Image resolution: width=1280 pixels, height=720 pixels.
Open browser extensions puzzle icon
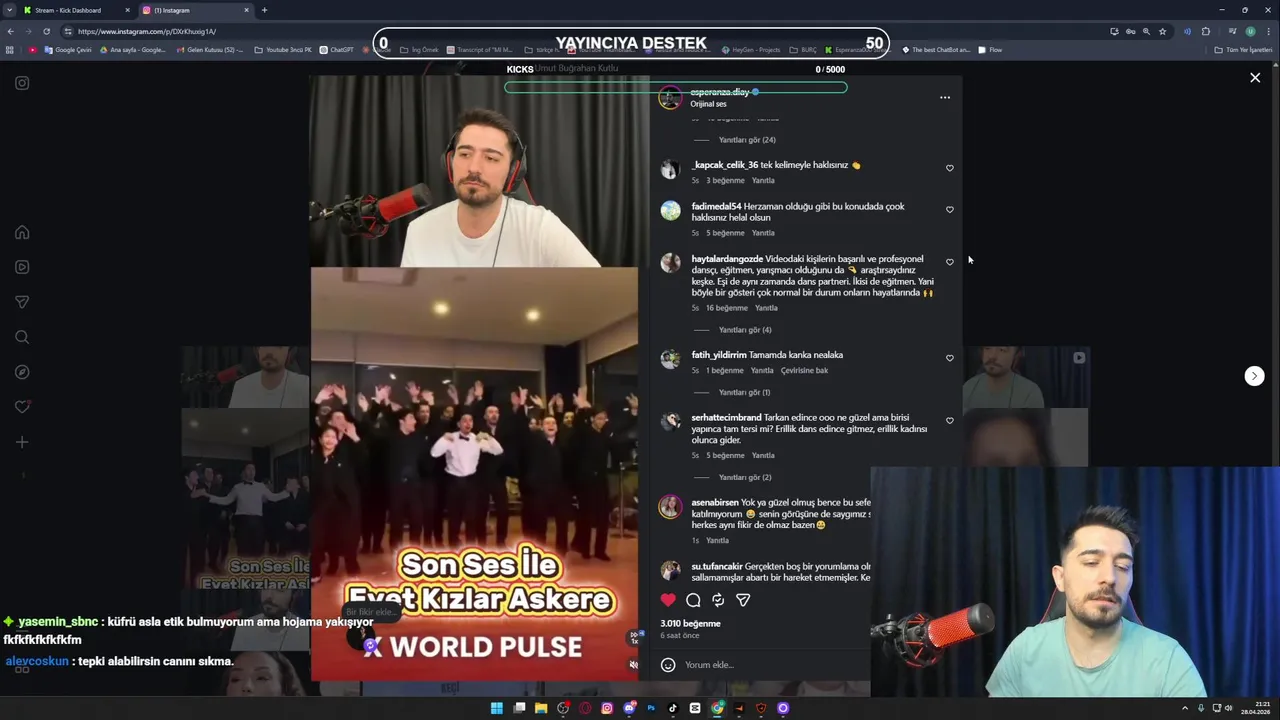[x=1206, y=31]
